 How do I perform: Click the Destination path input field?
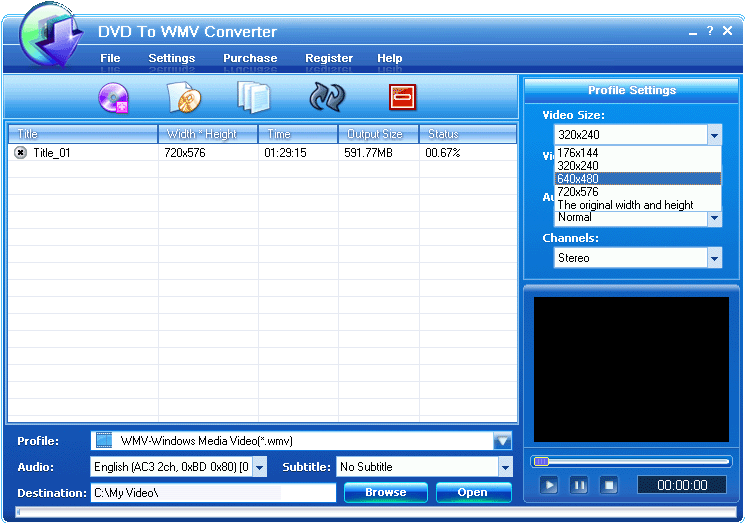tap(213, 492)
